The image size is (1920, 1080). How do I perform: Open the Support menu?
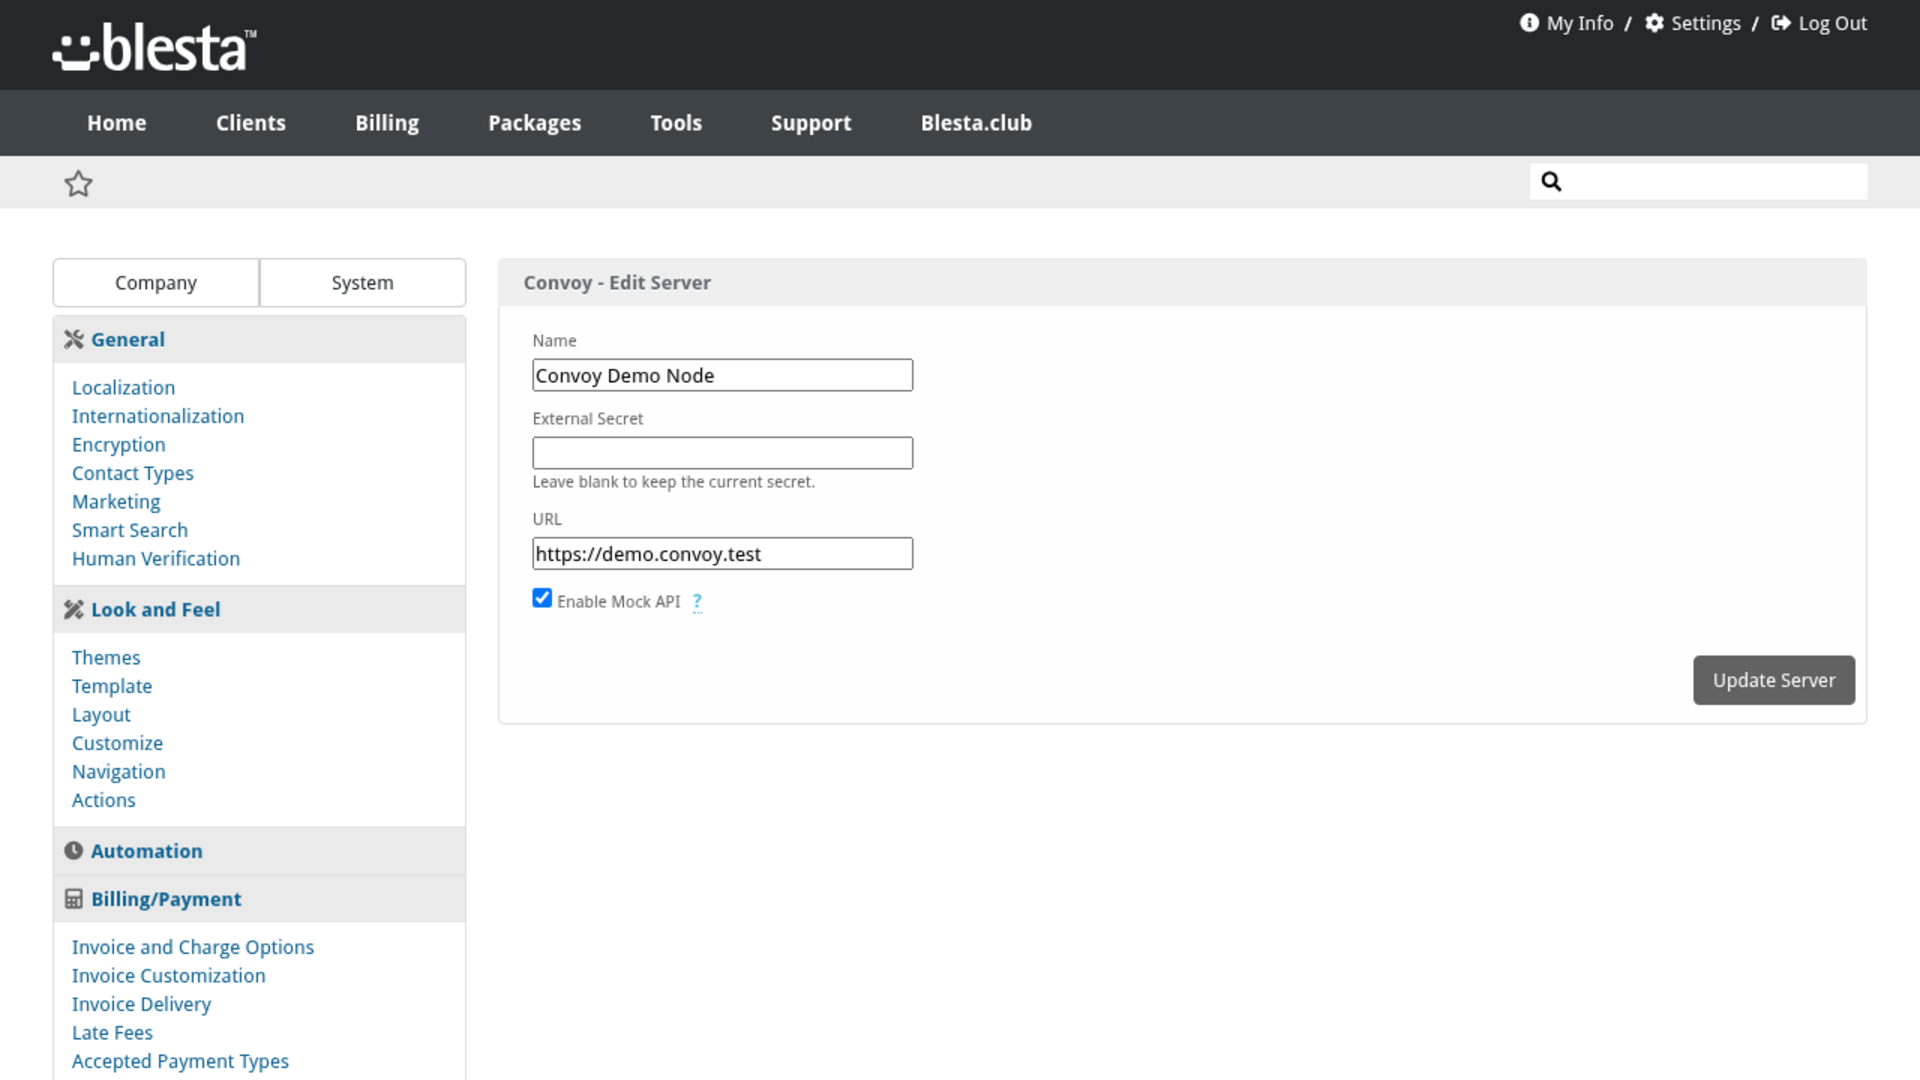pyautogui.click(x=811, y=123)
